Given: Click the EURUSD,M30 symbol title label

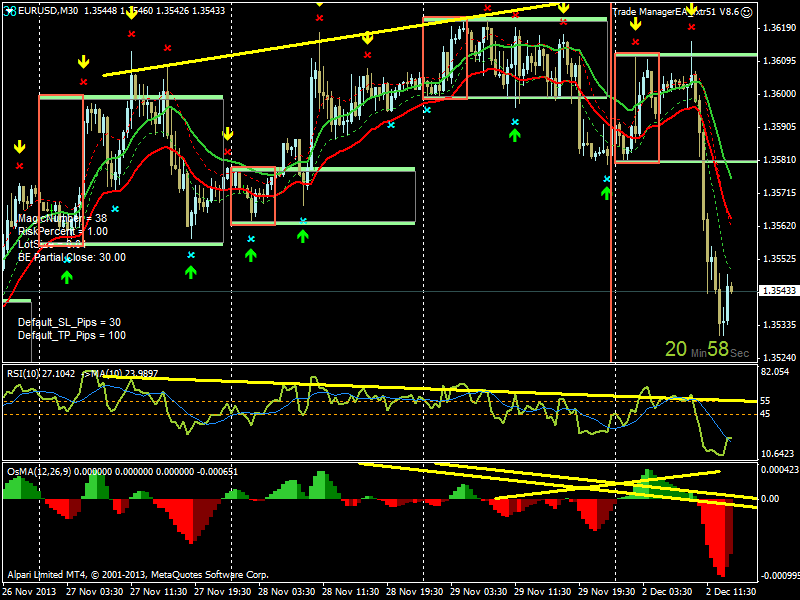Looking at the screenshot, I should (x=48, y=11).
